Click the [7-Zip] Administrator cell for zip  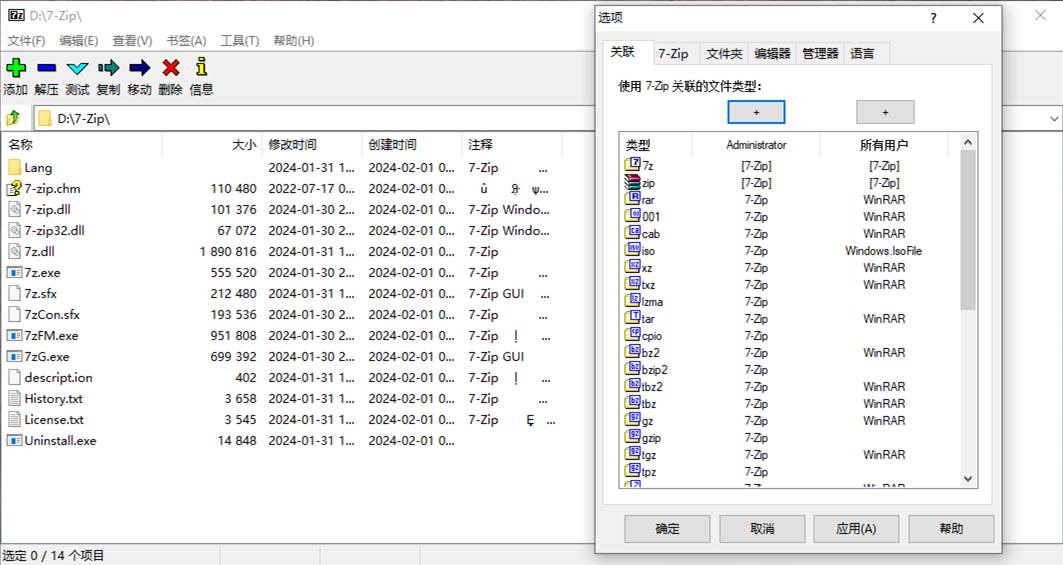(757, 182)
